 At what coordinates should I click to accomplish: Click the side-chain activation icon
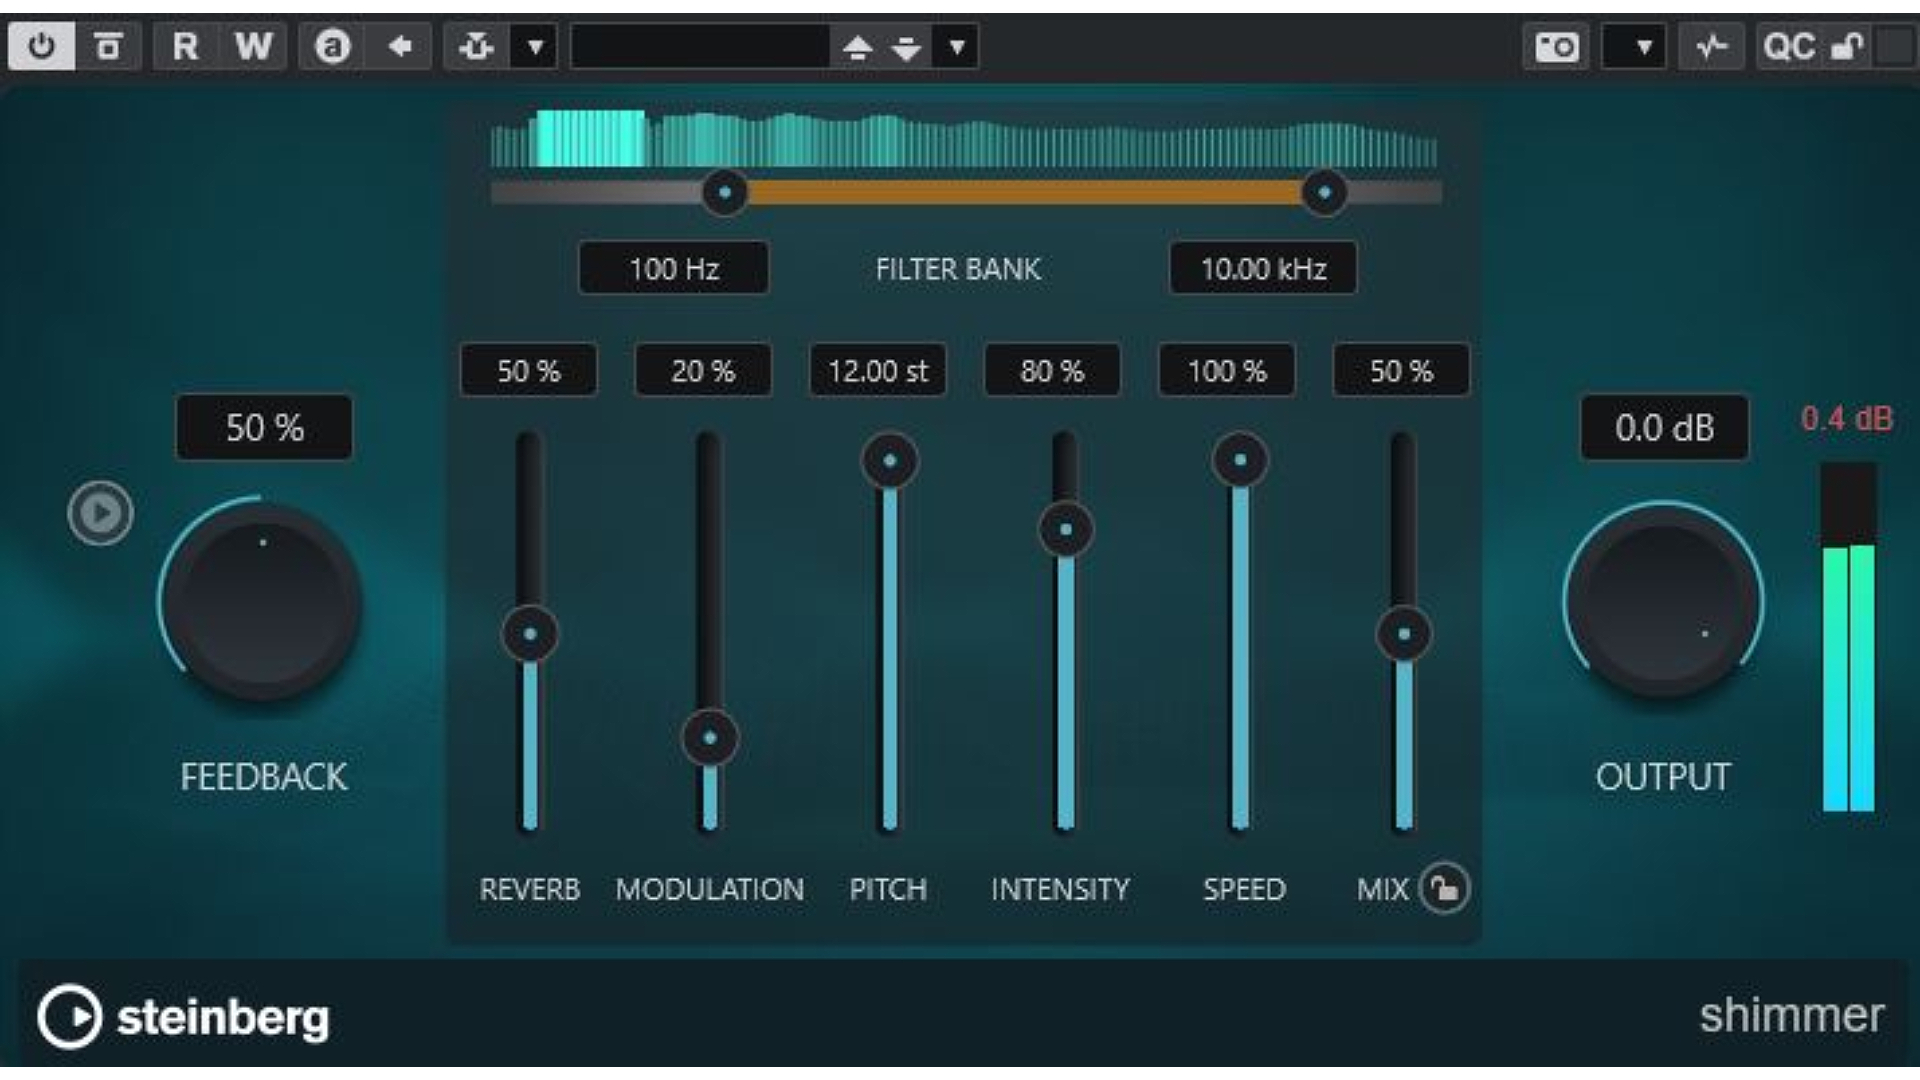pyautogui.click(x=477, y=46)
